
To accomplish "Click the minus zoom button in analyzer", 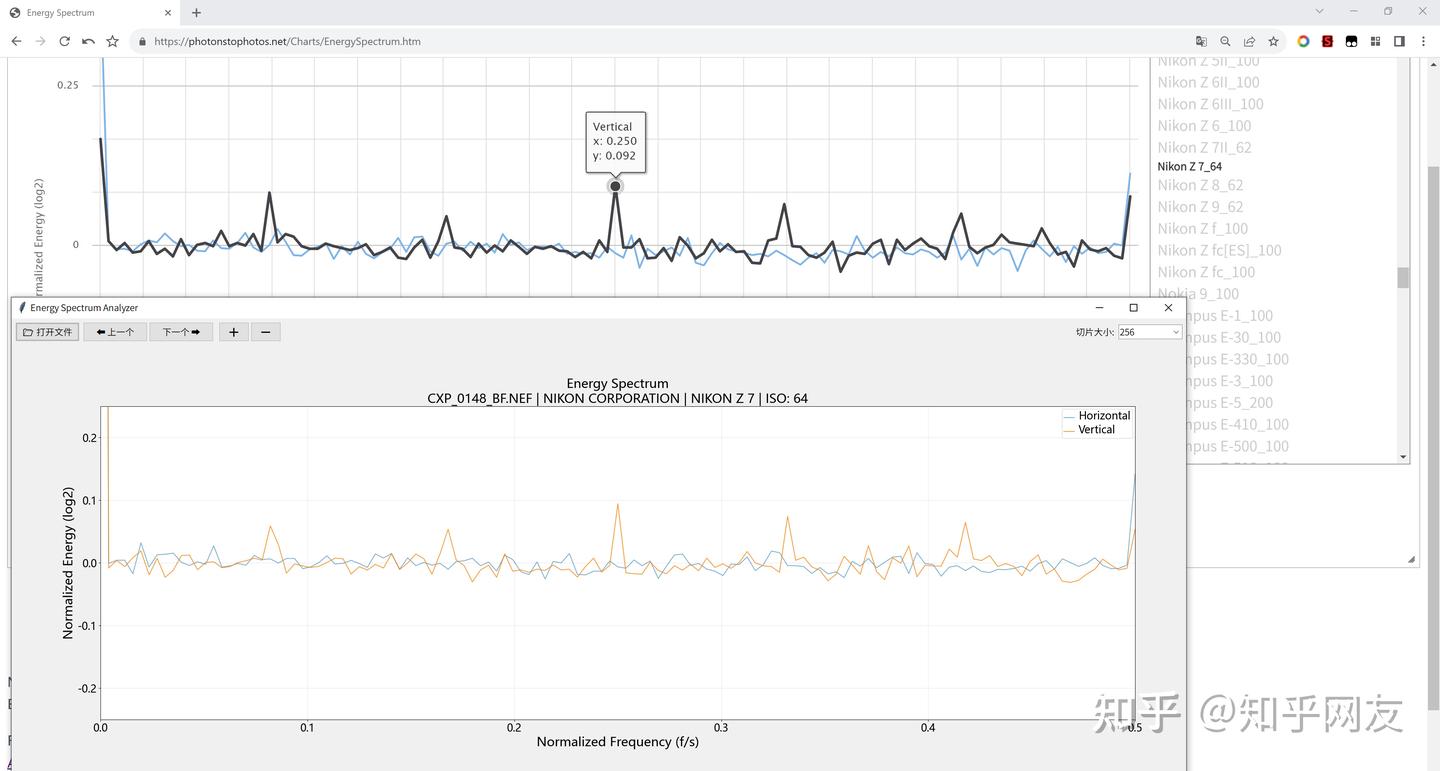I will [265, 332].
